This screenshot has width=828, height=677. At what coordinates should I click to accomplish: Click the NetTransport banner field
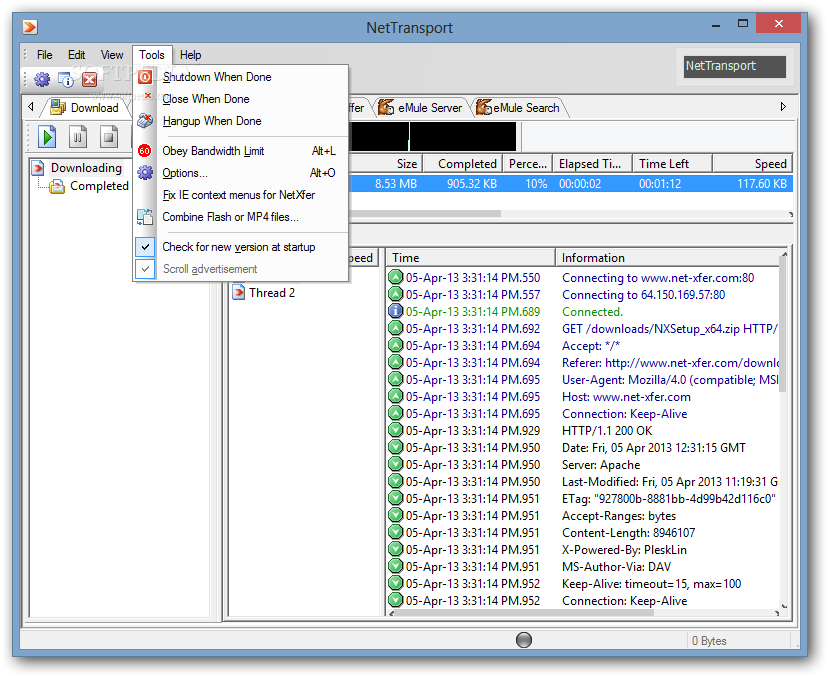pyautogui.click(x=735, y=67)
